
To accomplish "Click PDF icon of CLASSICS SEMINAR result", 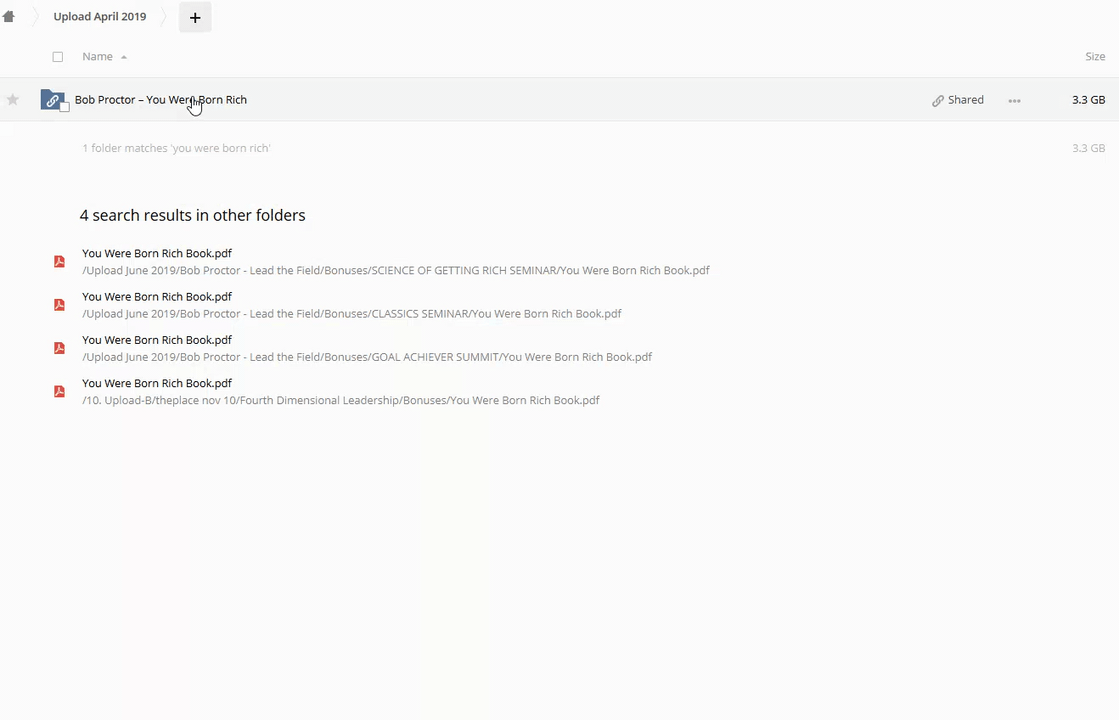I will [59, 305].
